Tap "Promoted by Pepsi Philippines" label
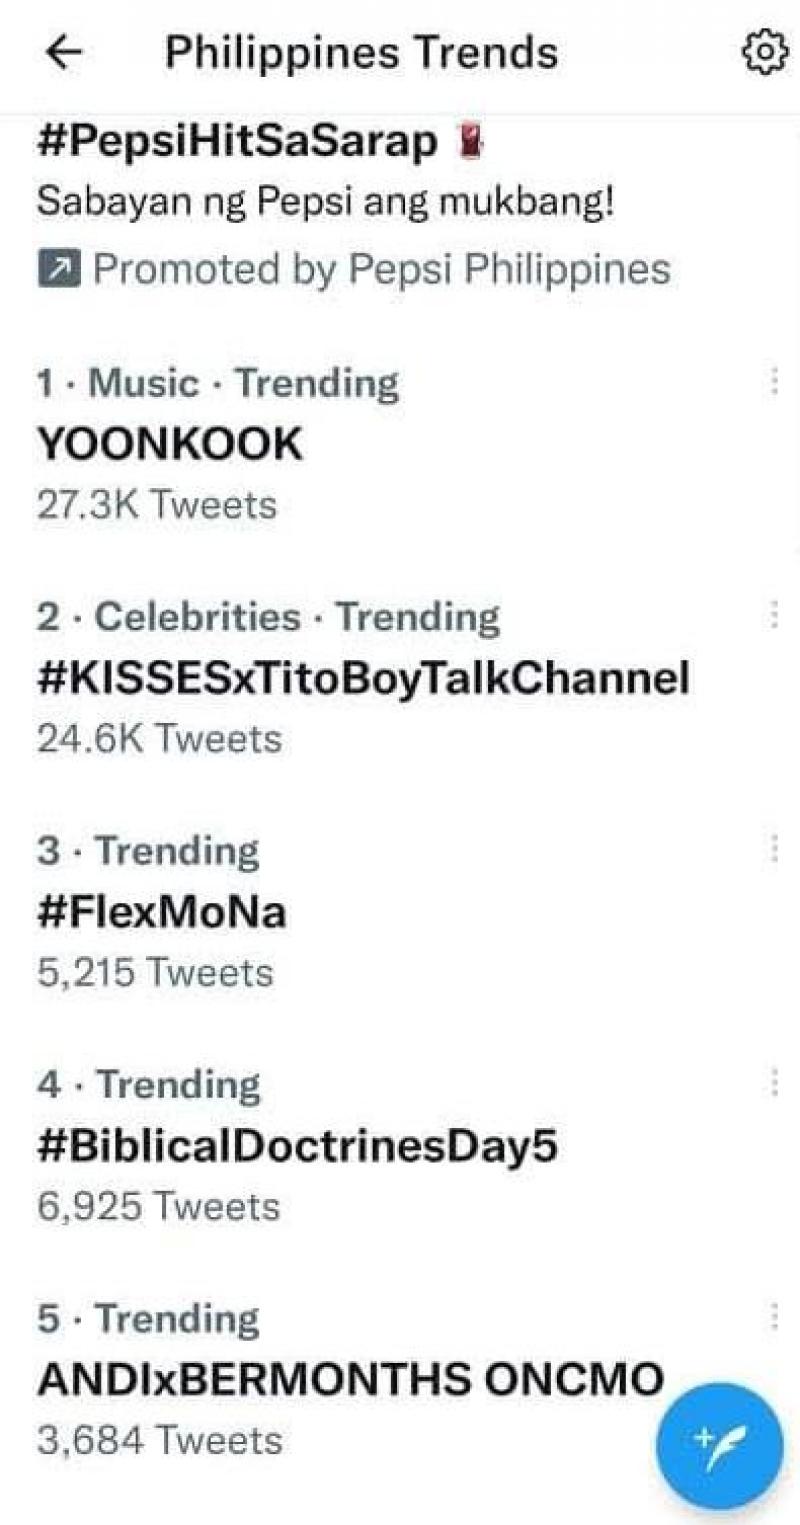 pyautogui.click(x=381, y=269)
